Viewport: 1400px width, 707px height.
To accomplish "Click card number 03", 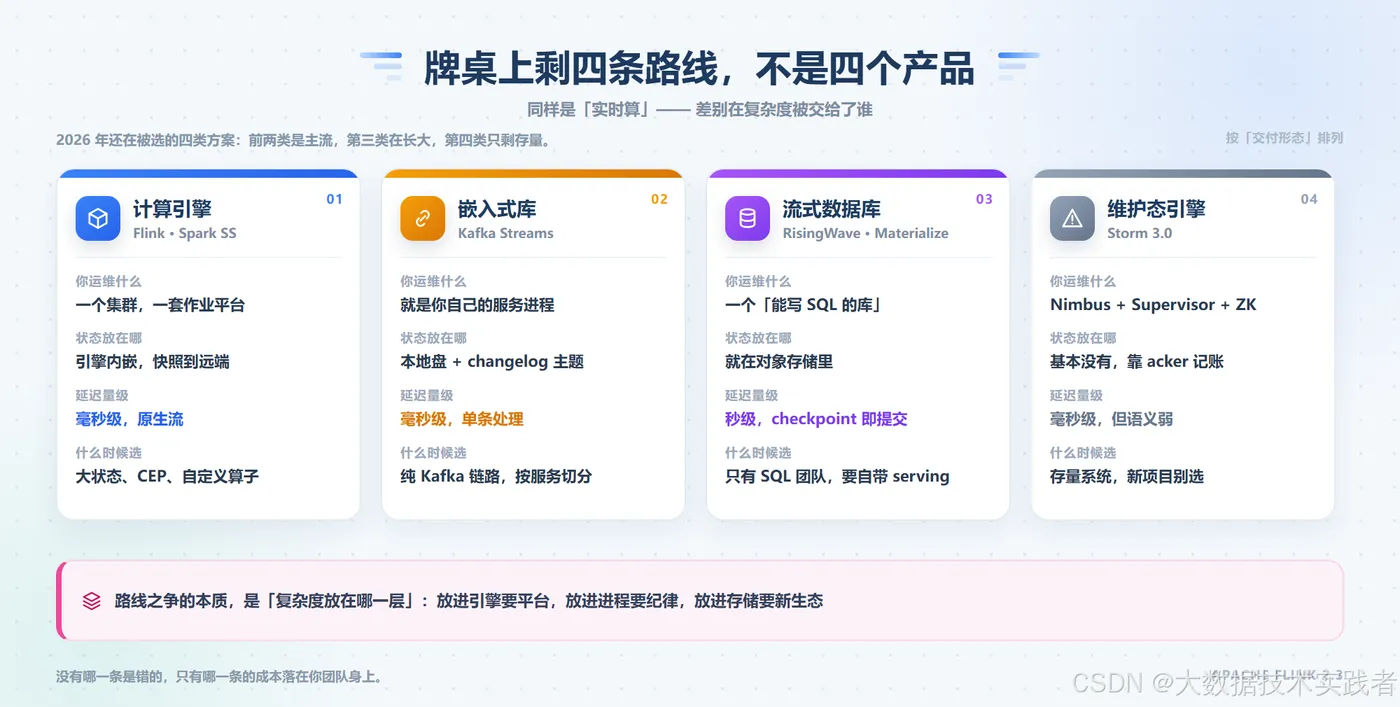I will pyautogui.click(x=984, y=199).
